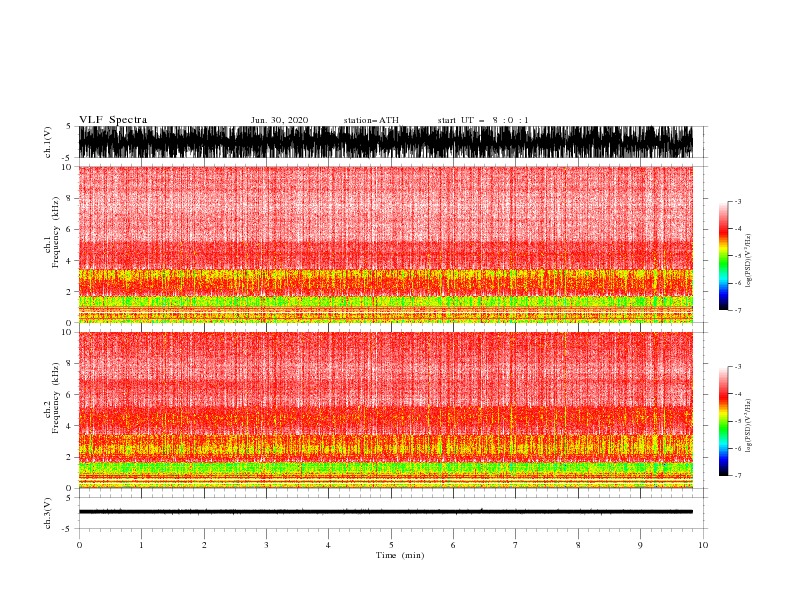The image size is (792, 612).
Task: Click the "station=ATH" label
Action: (x=371, y=120)
